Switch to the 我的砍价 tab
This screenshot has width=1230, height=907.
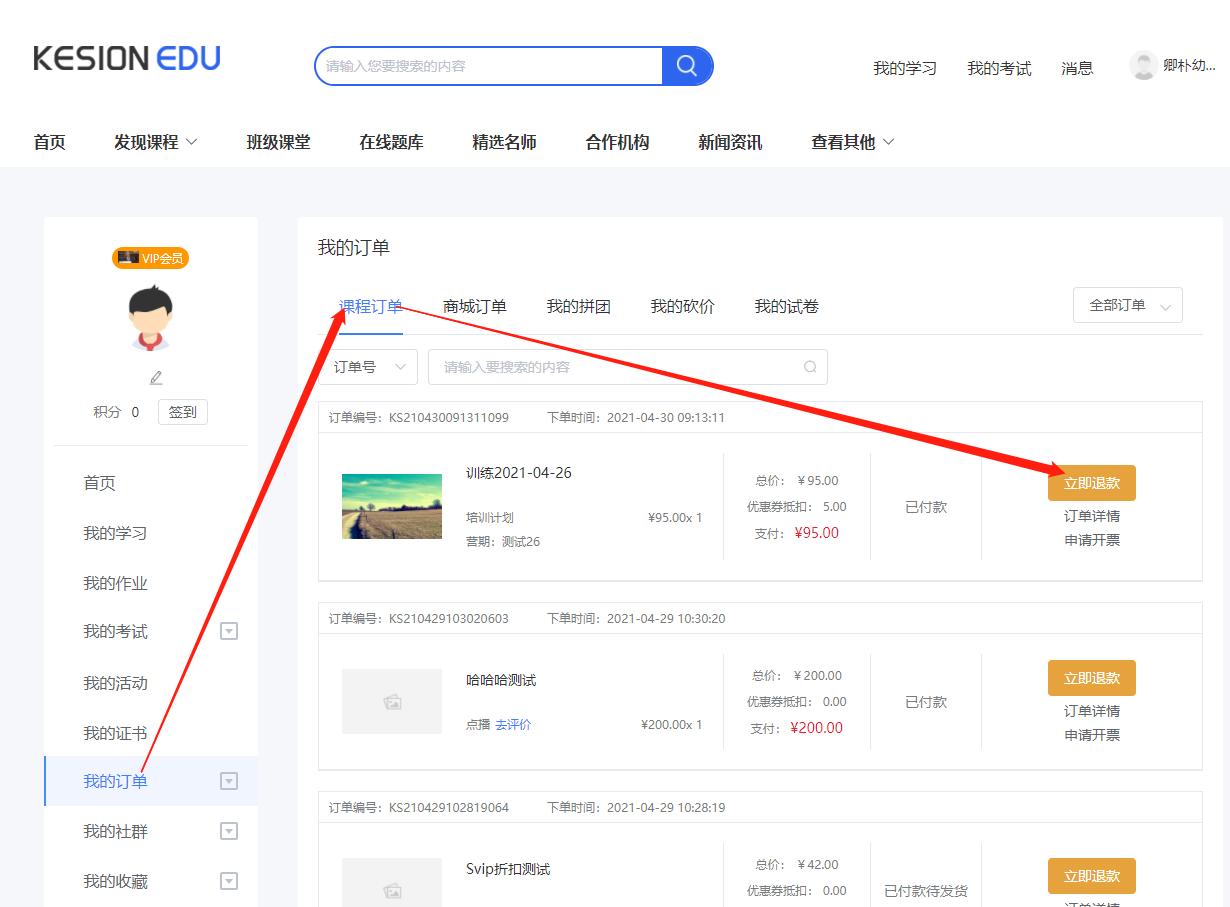pos(683,306)
